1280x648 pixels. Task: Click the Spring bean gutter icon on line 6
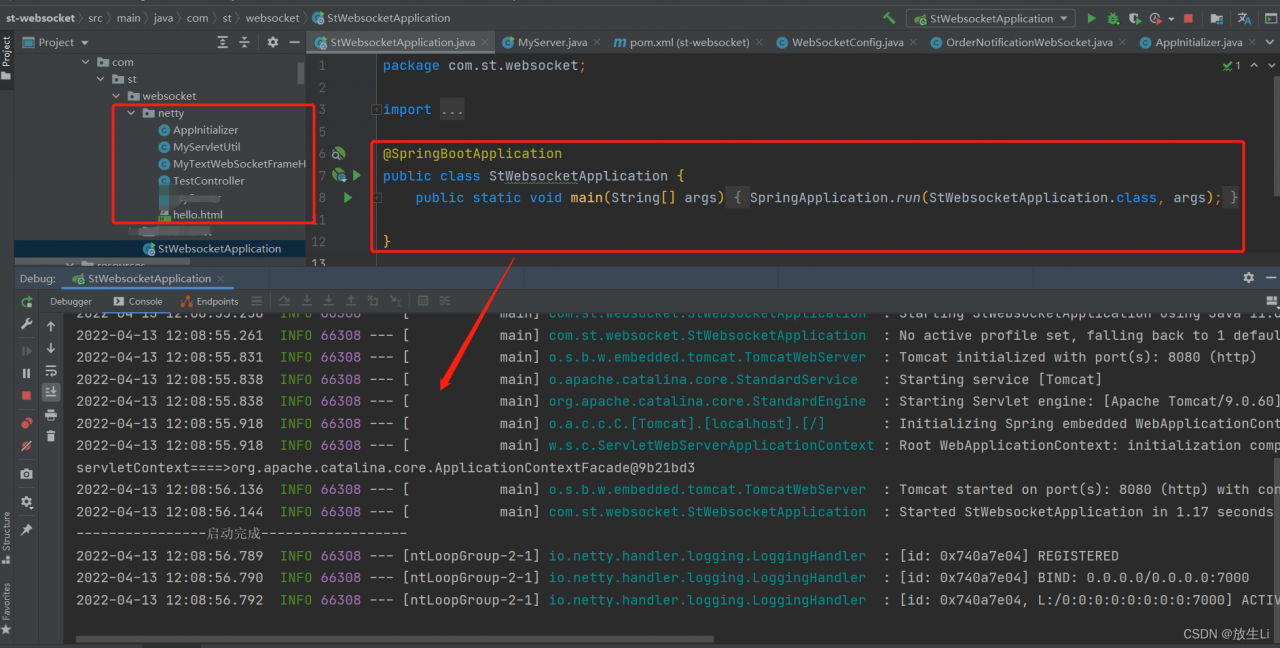[339, 154]
